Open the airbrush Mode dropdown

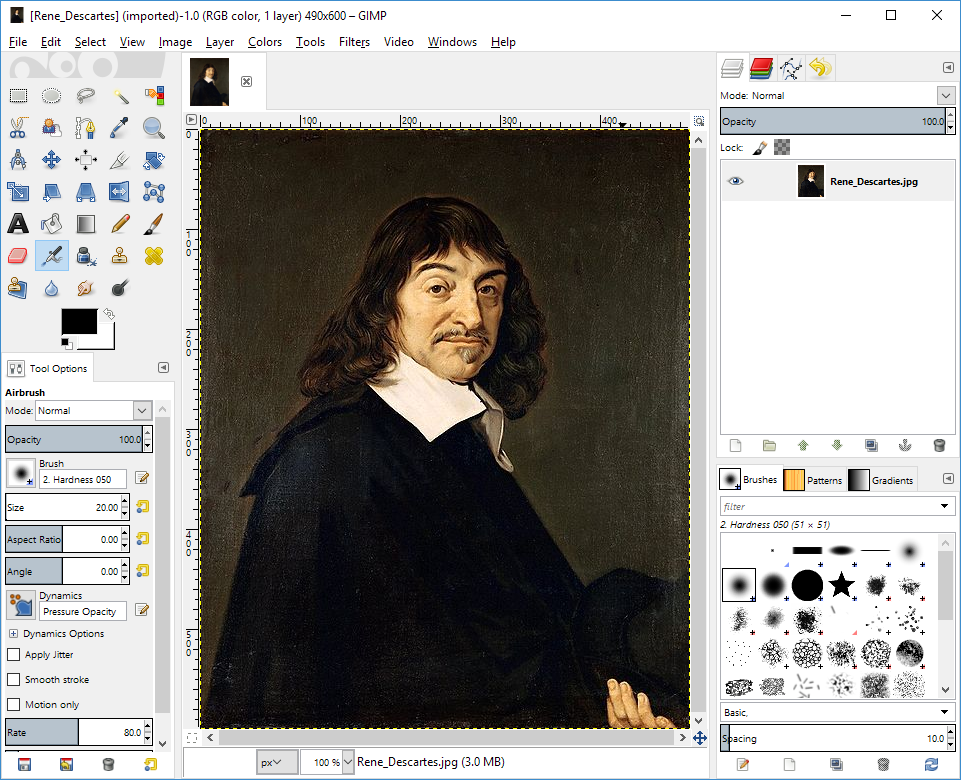pyautogui.click(x=93, y=411)
